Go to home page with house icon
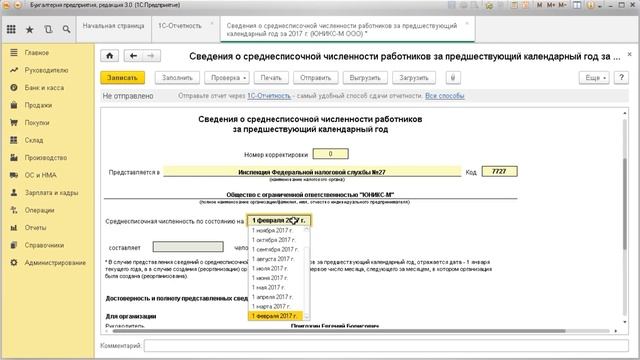 point(109,56)
